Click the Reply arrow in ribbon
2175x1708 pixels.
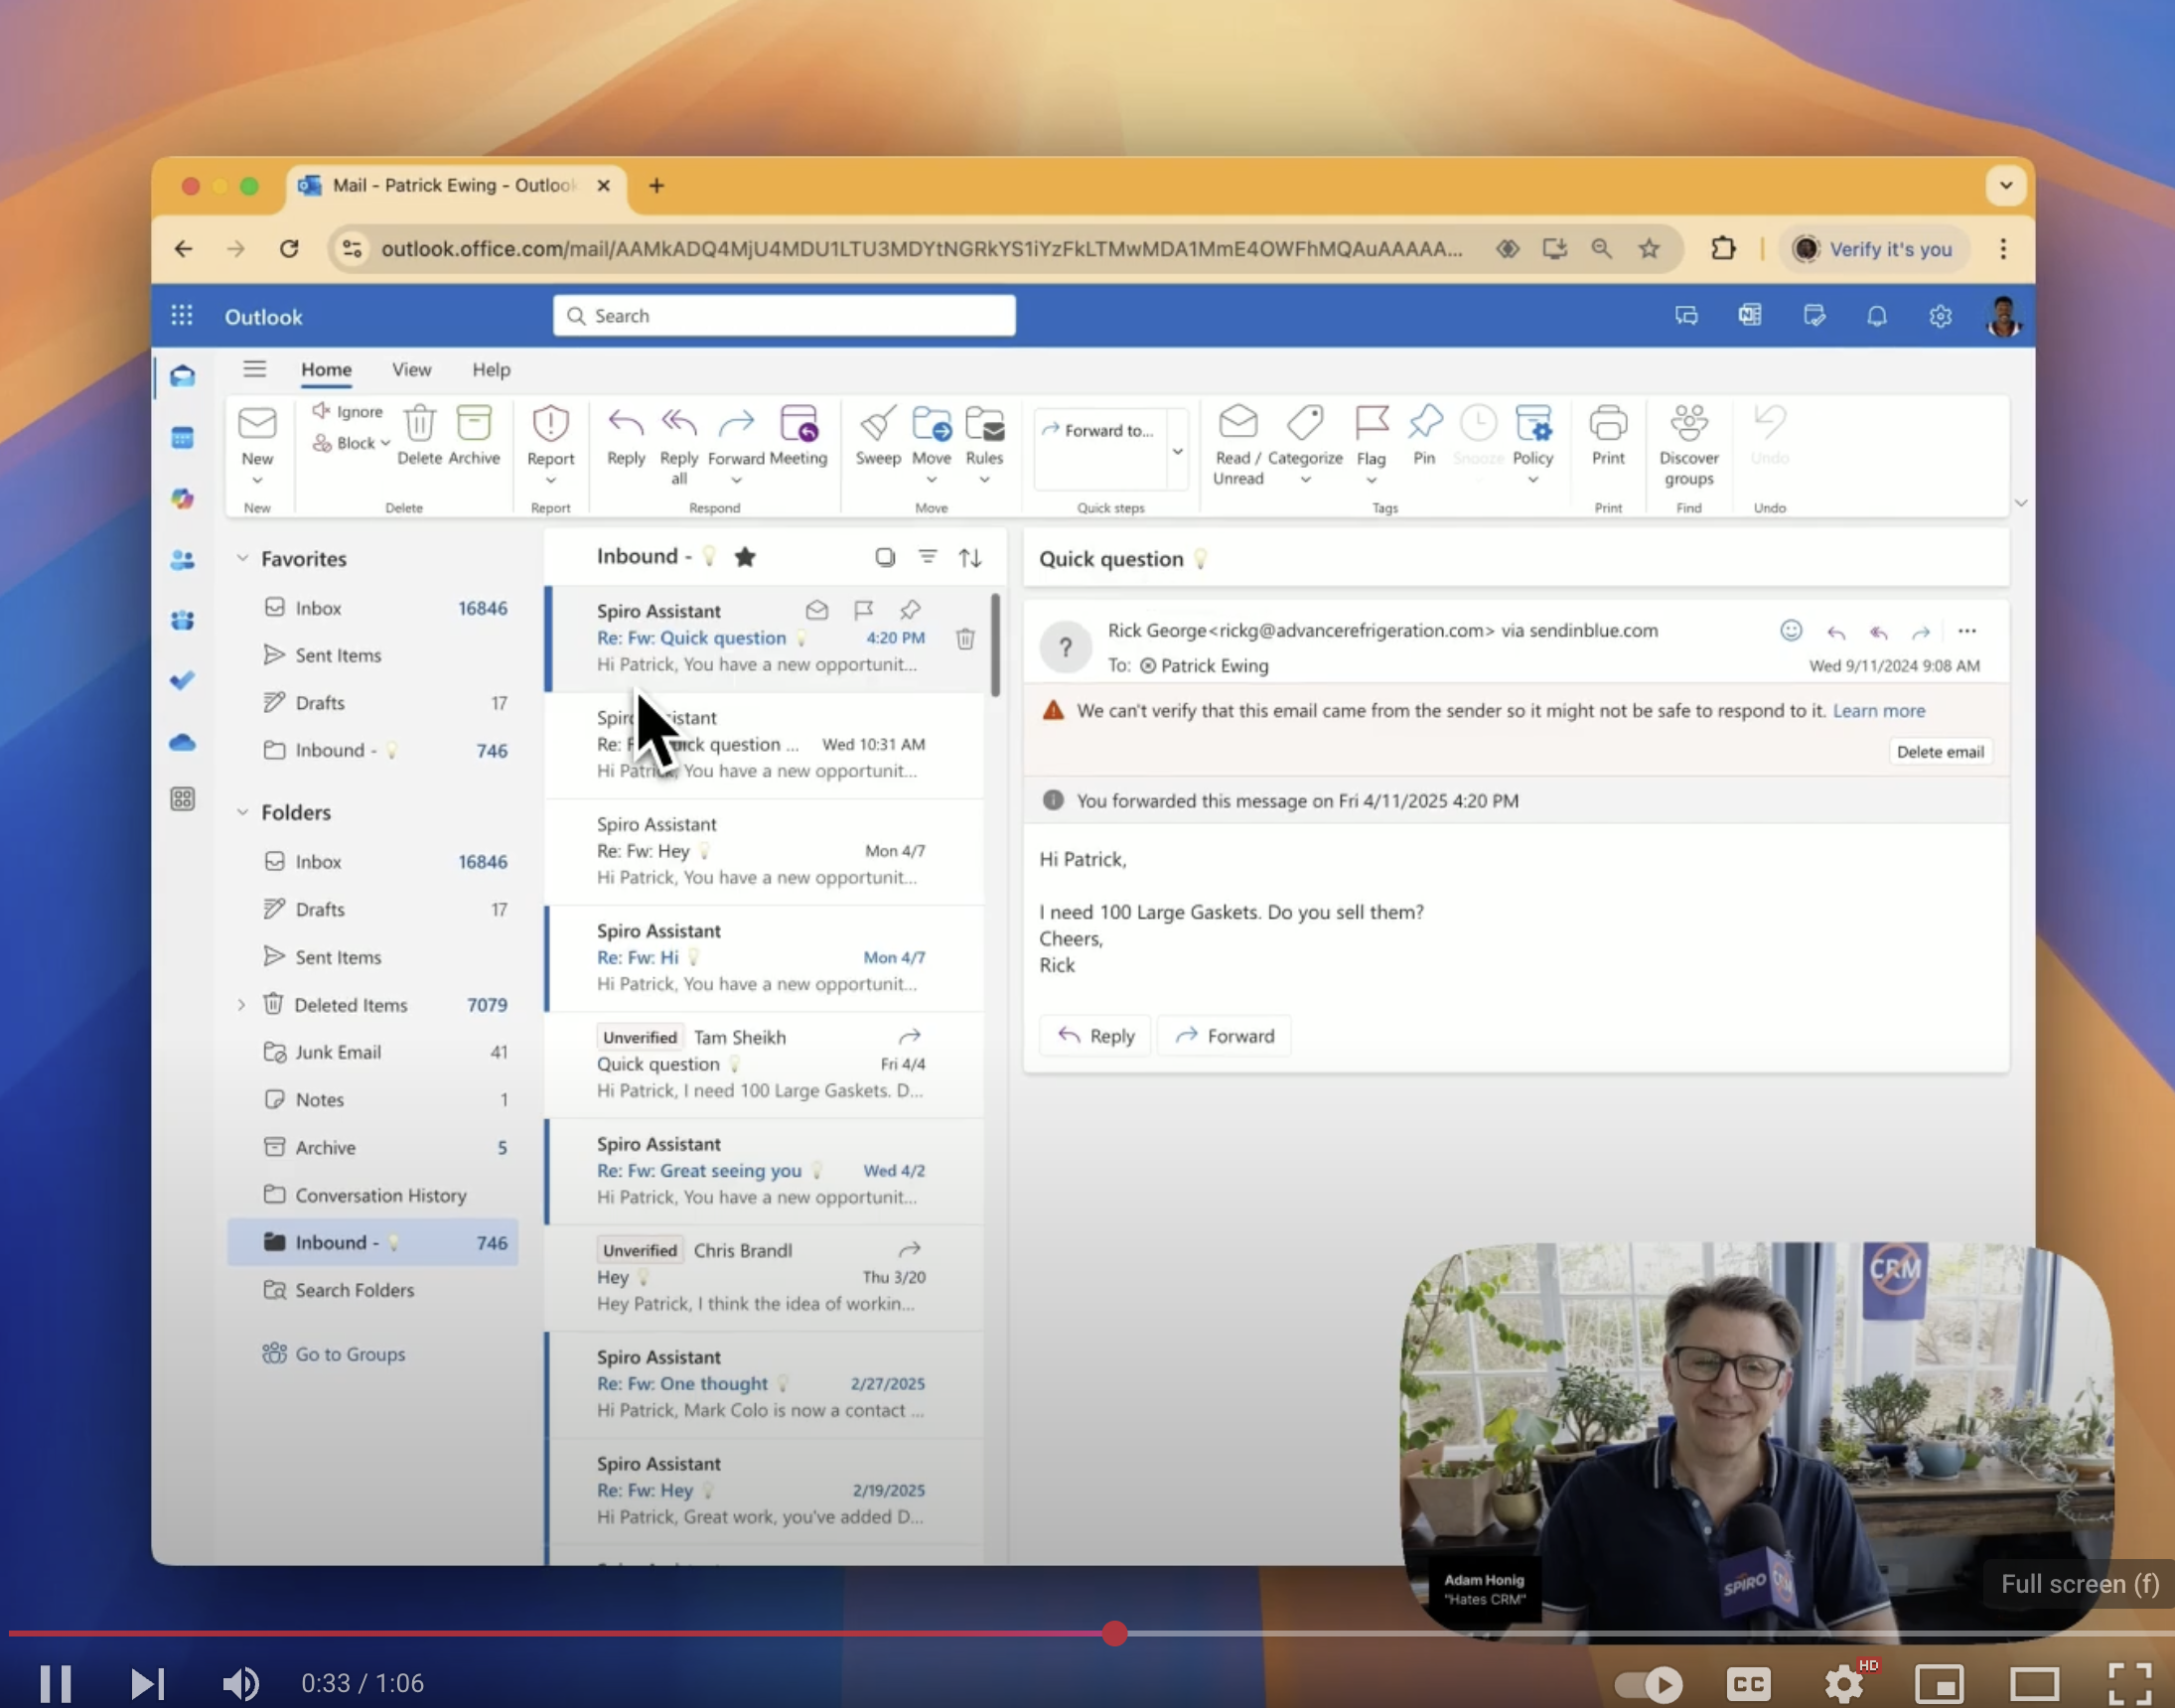pyautogui.click(x=626, y=424)
